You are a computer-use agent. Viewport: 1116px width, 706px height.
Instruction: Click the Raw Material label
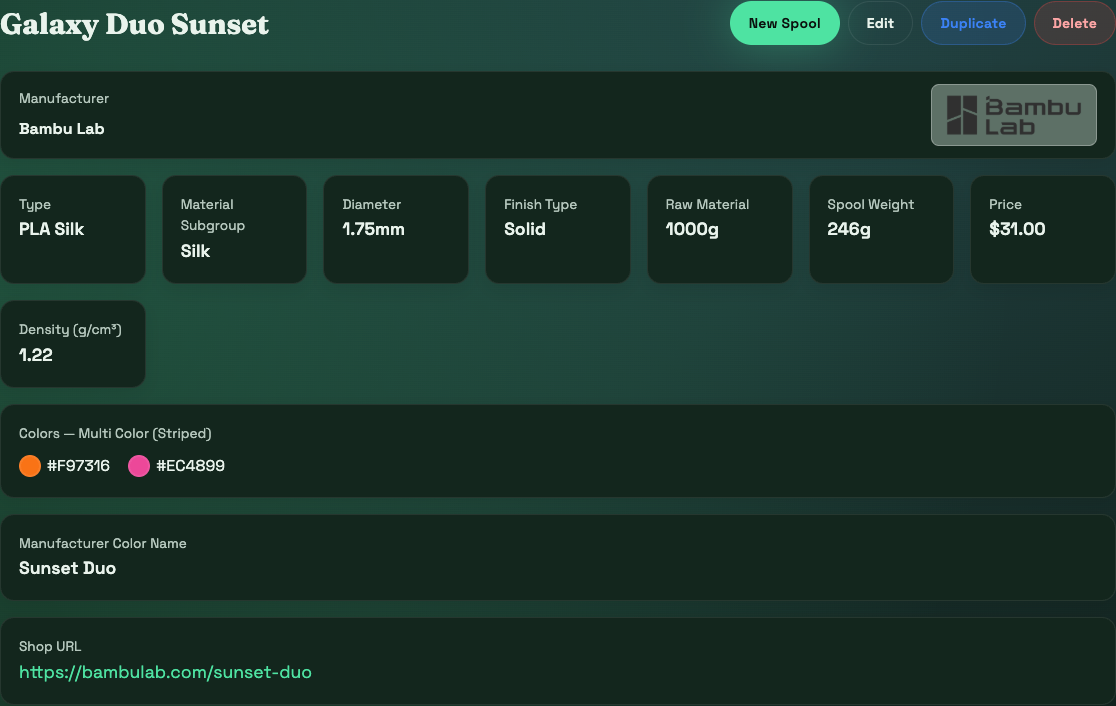707,204
